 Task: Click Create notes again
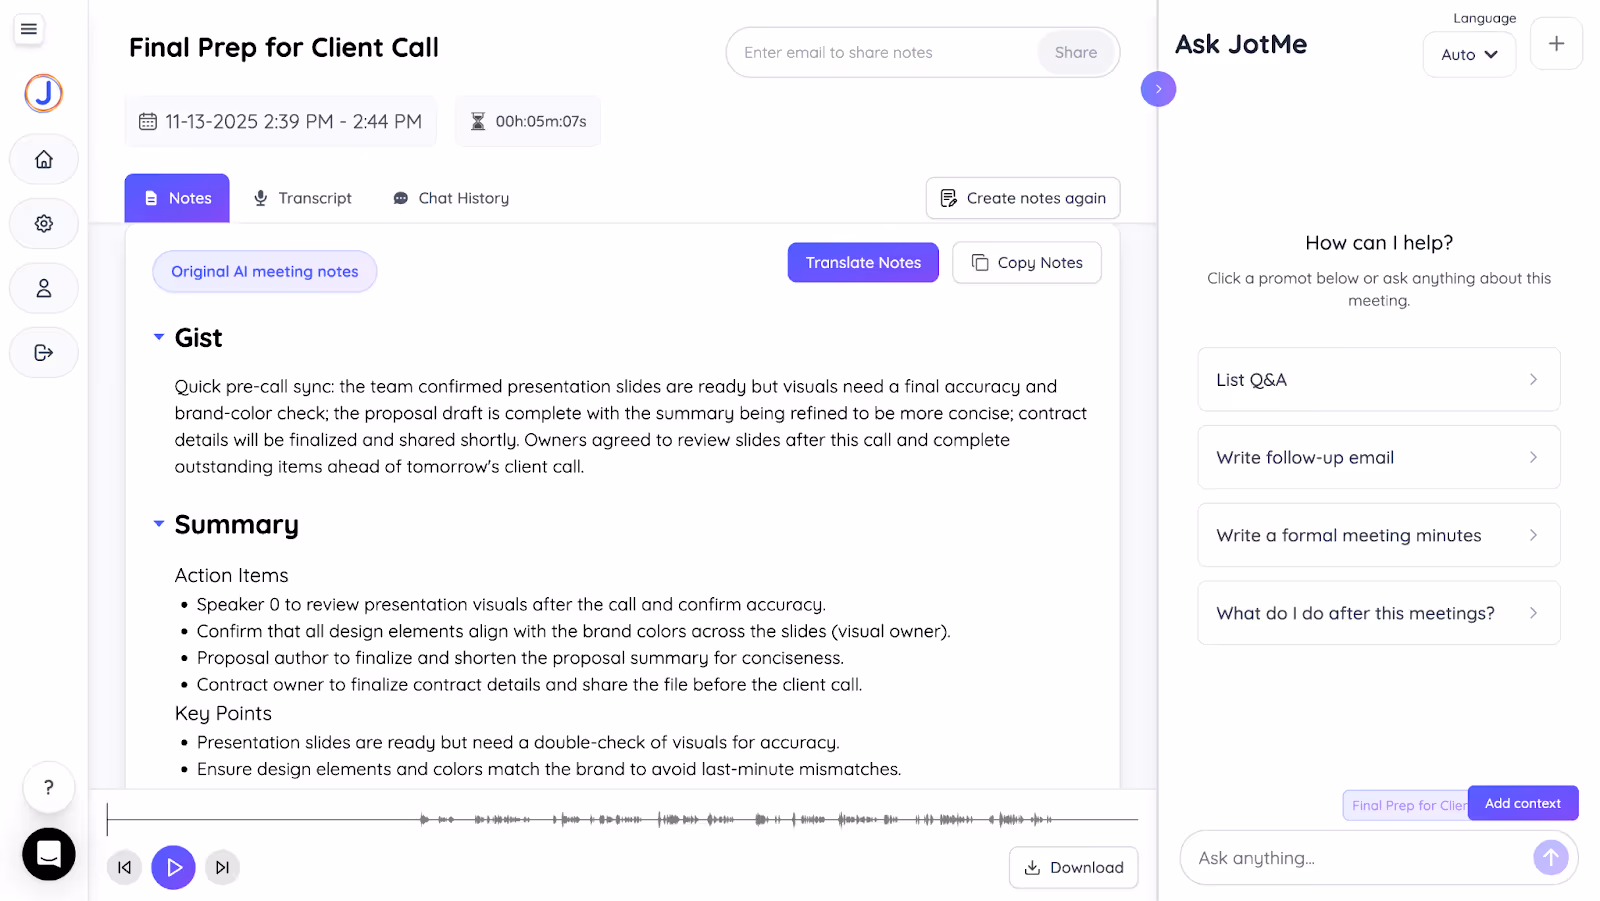coord(1022,197)
